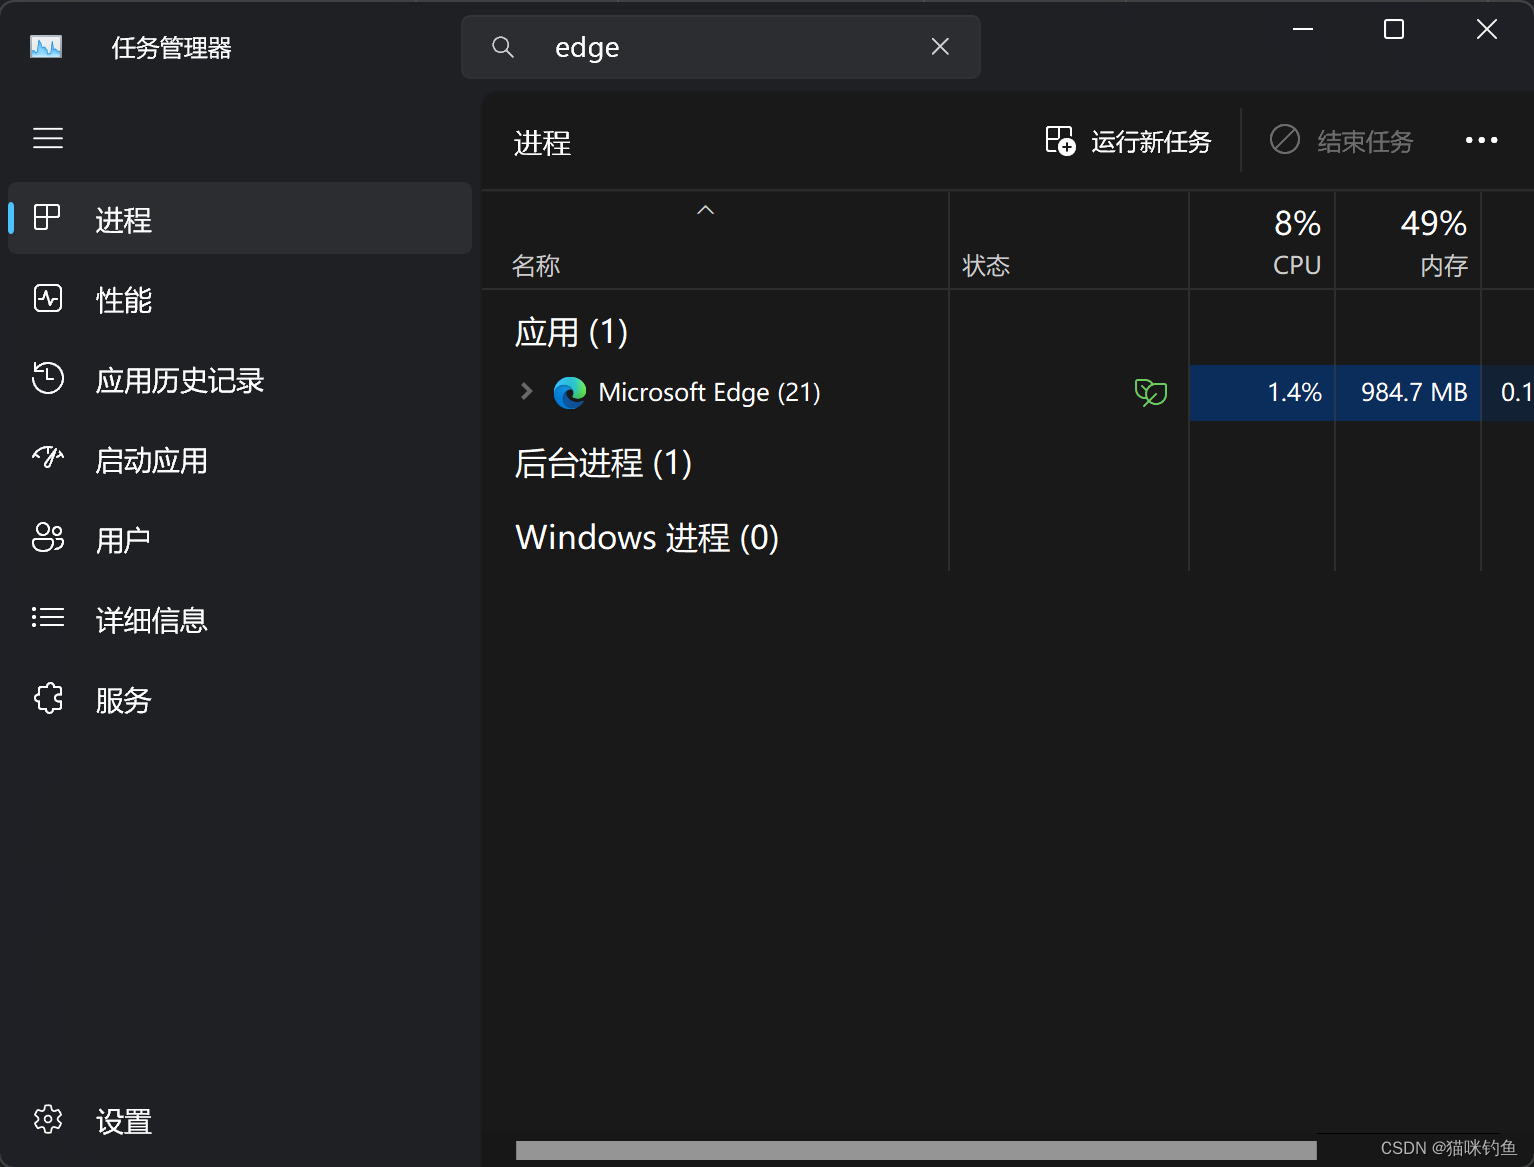This screenshot has height=1167, width=1534.
Task: Select the Microsoft Edge (21) row text
Action: (x=709, y=392)
